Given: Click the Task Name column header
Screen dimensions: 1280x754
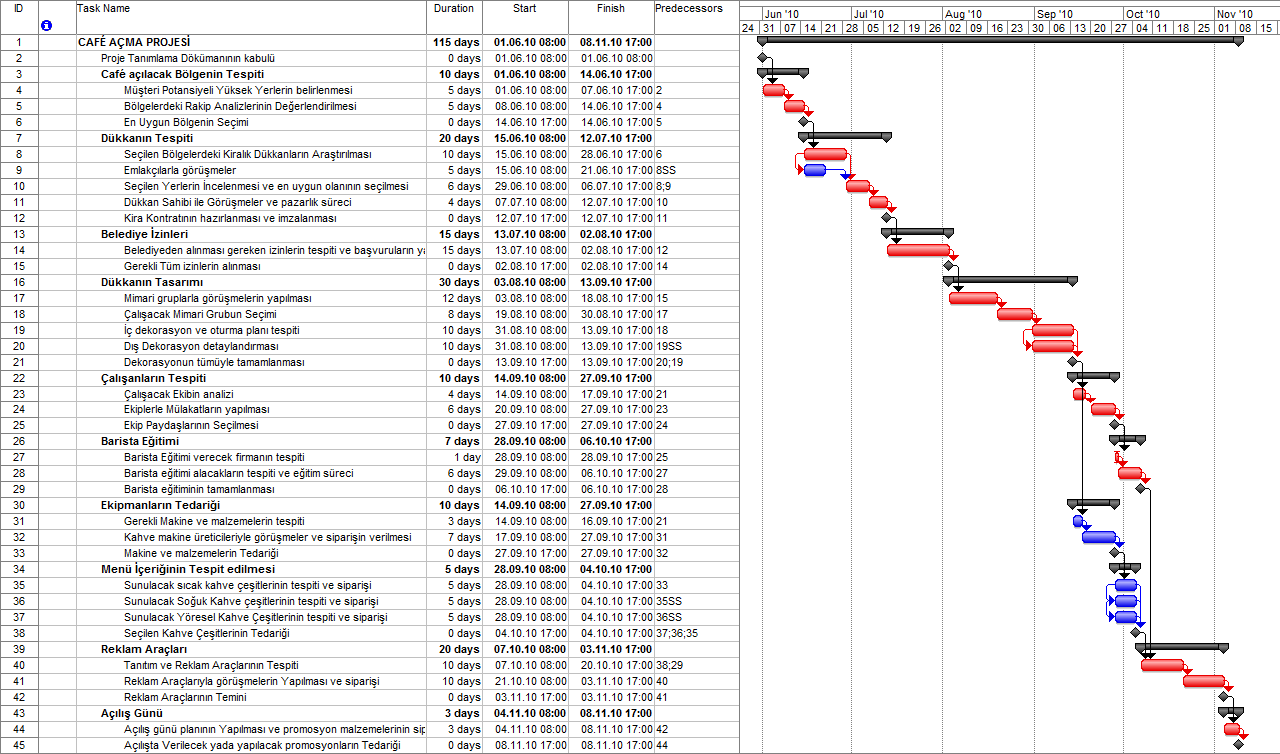Looking at the screenshot, I should pos(104,9).
